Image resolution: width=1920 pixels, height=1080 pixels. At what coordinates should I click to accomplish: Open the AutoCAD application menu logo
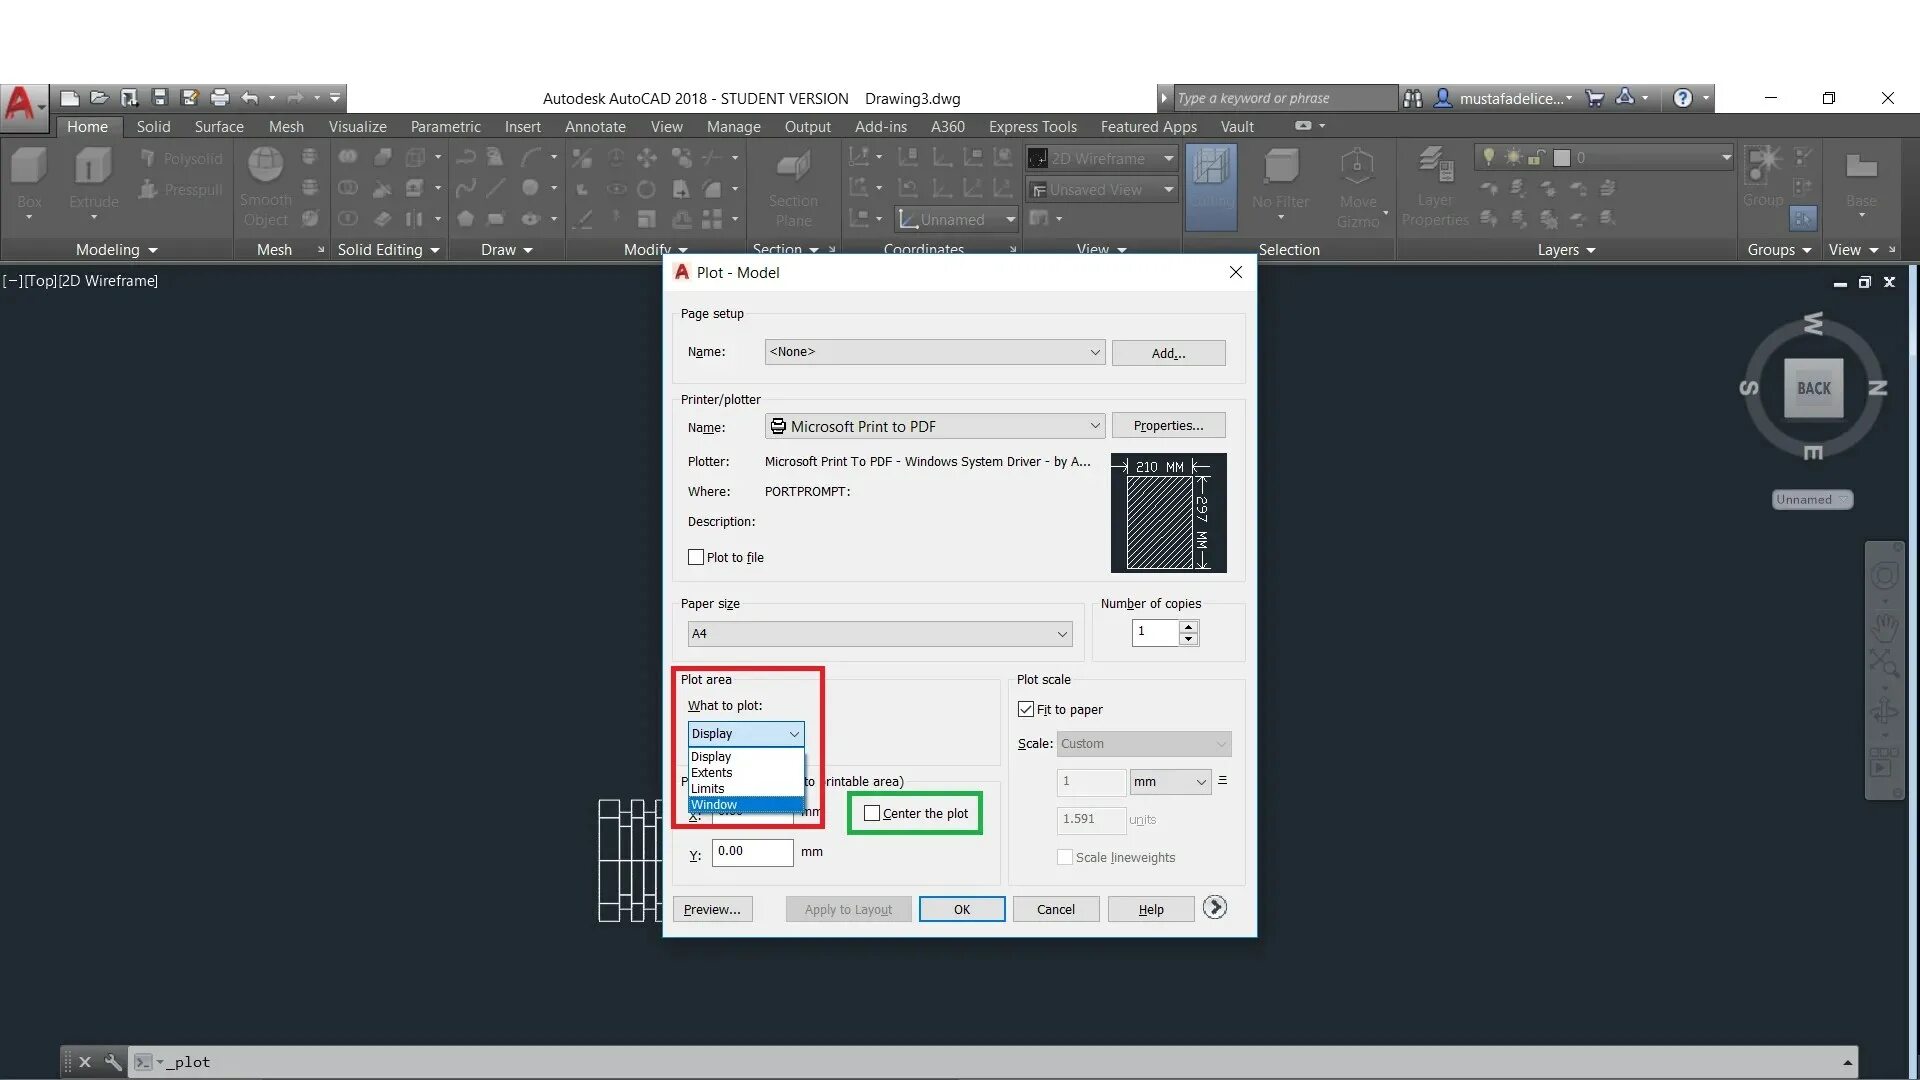[x=20, y=103]
